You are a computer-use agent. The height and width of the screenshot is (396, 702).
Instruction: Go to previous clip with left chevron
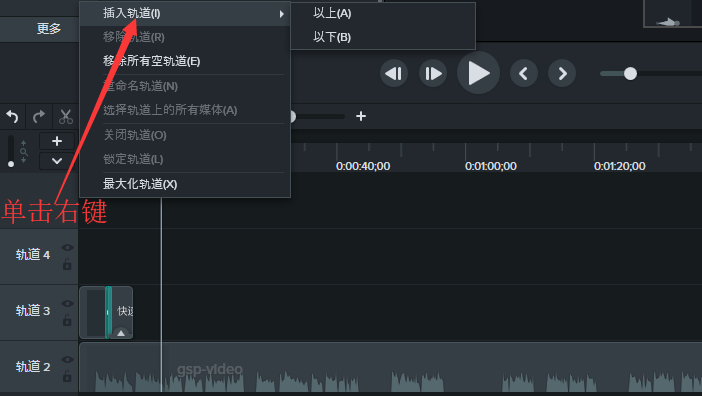[523, 73]
